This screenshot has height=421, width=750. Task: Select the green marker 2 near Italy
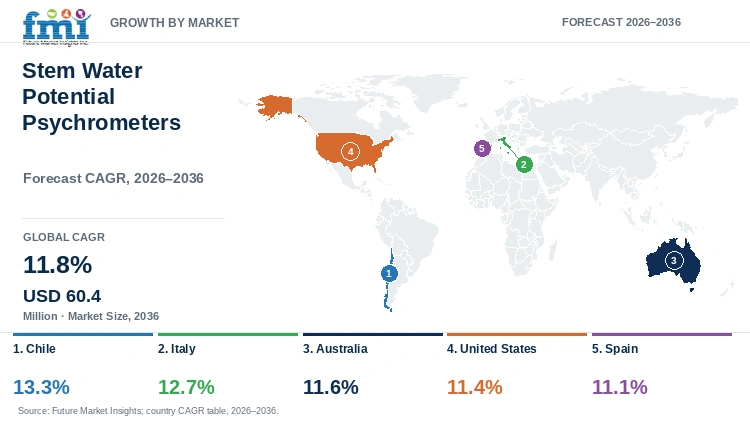pyautogui.click(x=524, y=165)
